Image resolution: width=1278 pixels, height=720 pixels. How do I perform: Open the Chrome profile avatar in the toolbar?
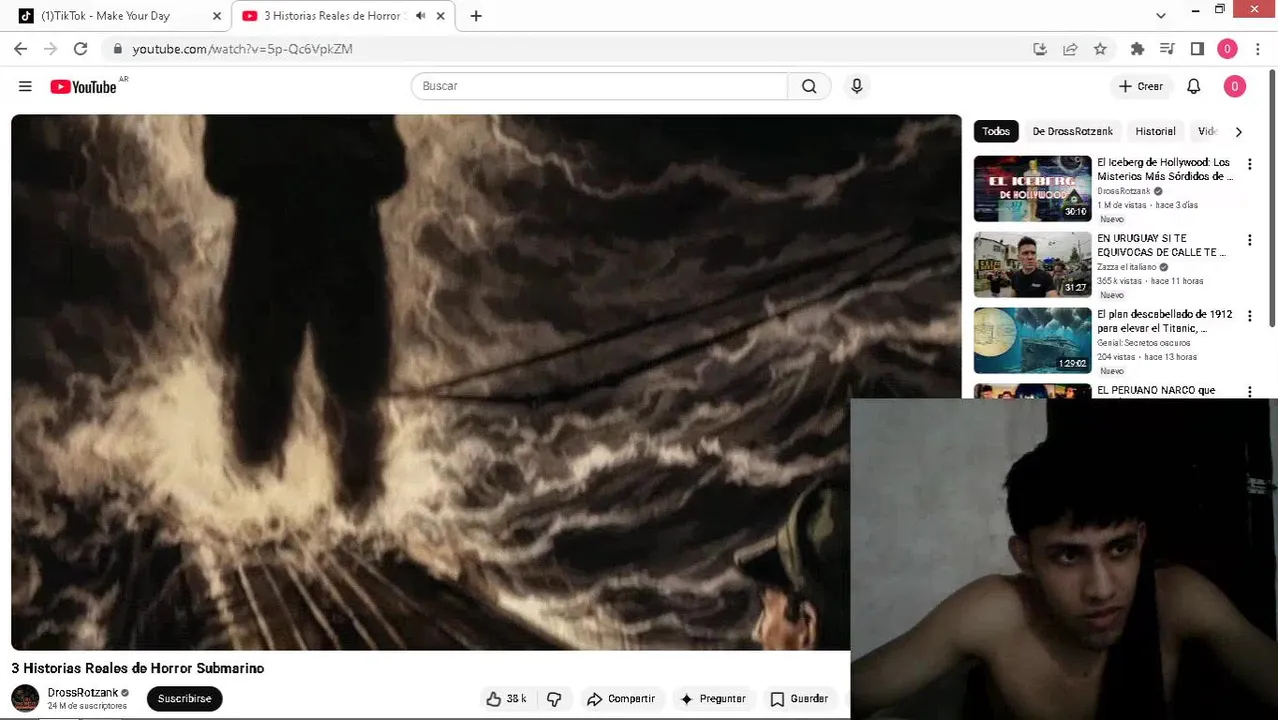click(x=1227, y=49)
